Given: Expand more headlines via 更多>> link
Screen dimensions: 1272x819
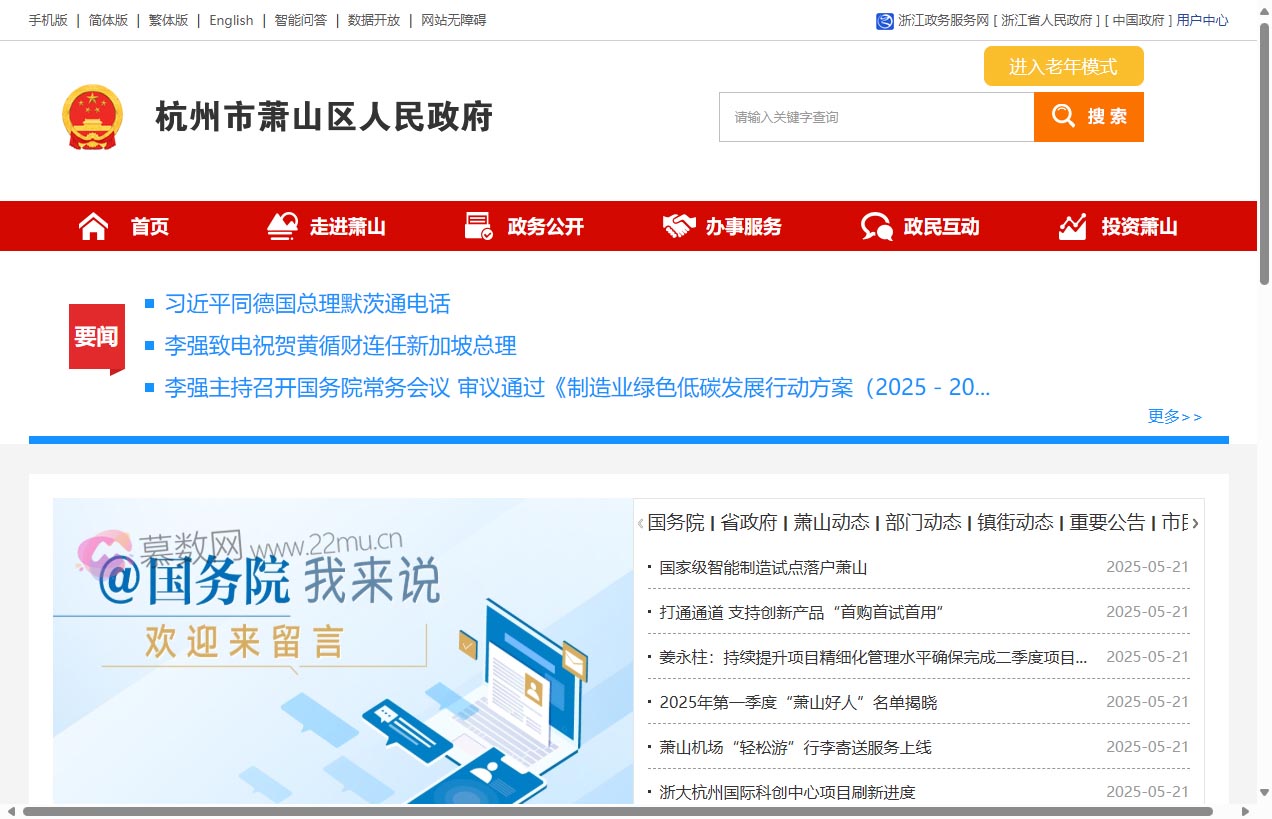Looking at the screenshot, I should click(x=1175, y=417).
